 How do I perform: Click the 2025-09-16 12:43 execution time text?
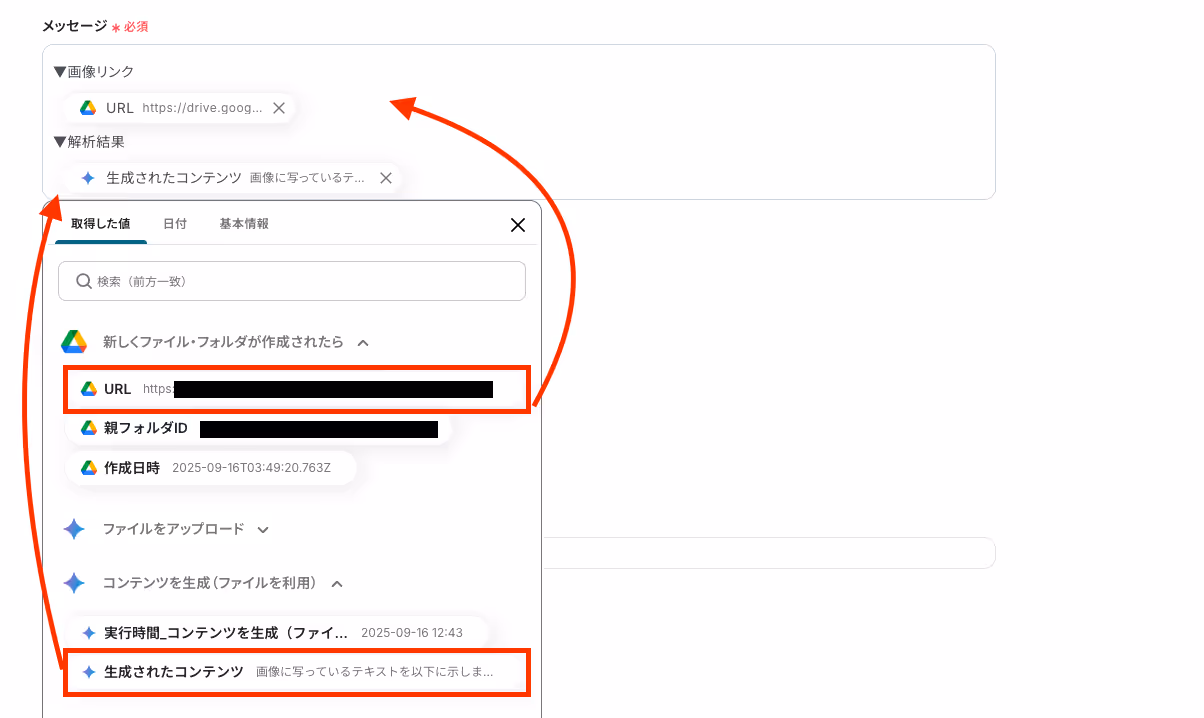pos(412,633)
